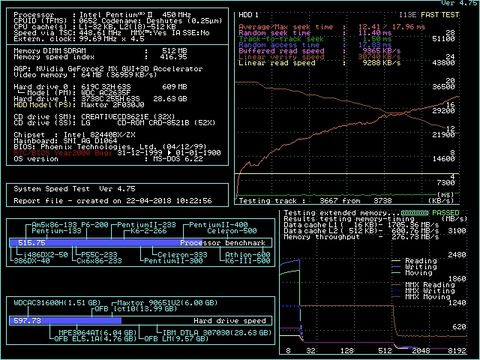
Task: Select the 'Linear verify speed' result line
Action: [319, 57]
